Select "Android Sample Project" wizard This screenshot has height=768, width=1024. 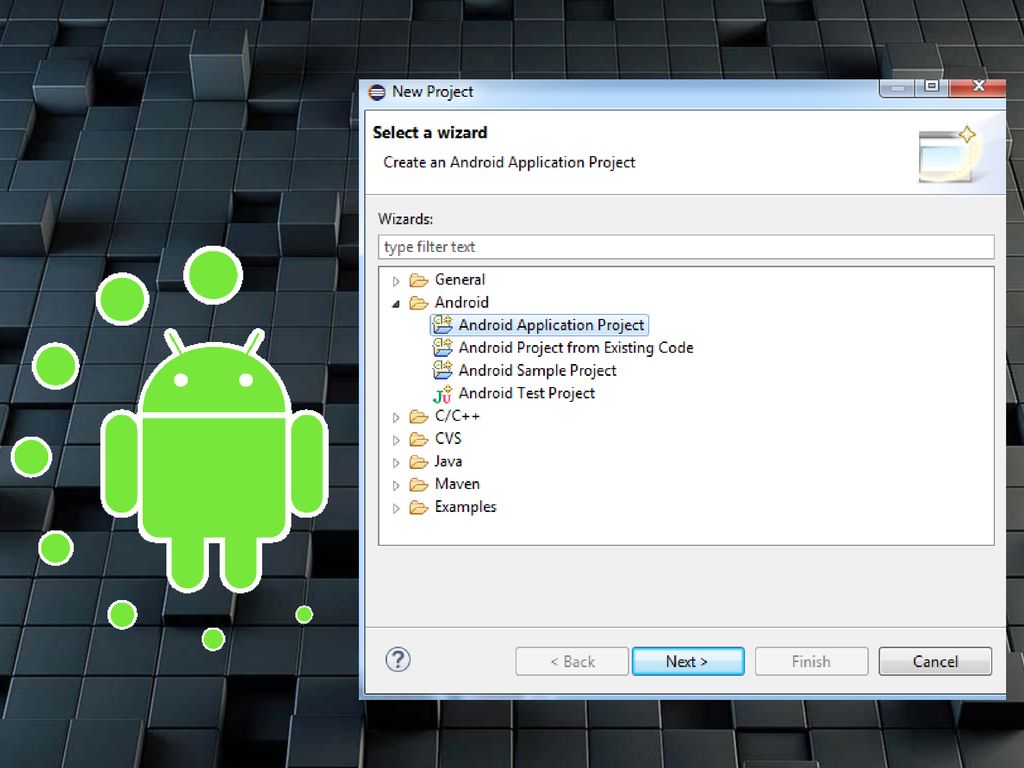click(537, 370)
